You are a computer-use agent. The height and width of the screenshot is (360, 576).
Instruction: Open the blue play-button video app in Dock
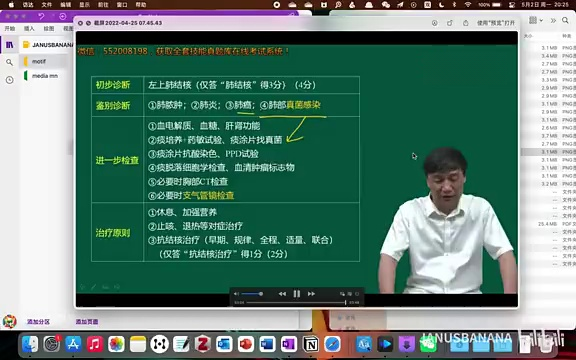385,344
